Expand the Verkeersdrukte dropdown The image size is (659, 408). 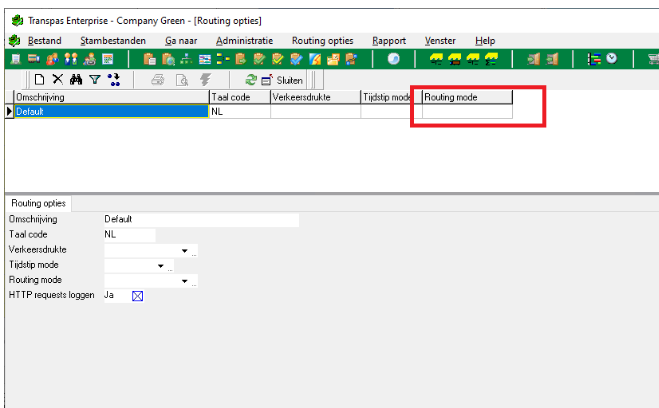[x=185, y=250]
